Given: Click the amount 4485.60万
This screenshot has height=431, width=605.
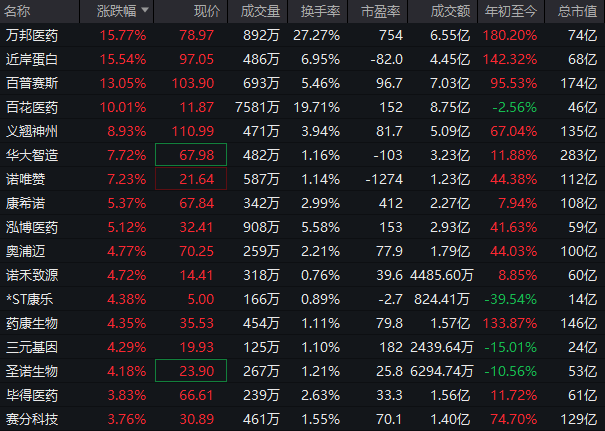Looking at the screenshot, I should click(441, 276).
